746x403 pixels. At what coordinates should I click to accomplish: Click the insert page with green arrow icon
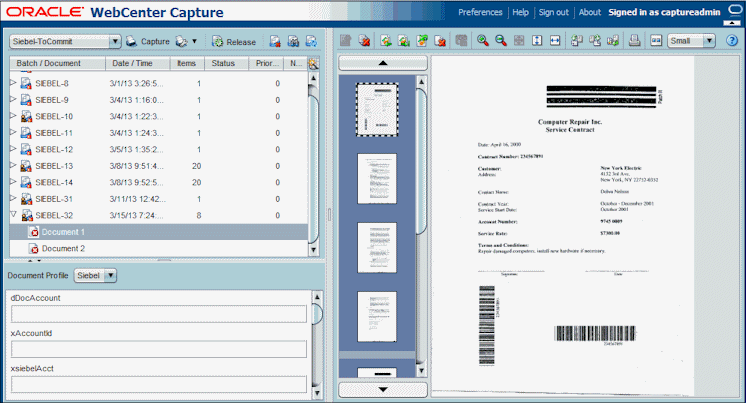(386, 41)
